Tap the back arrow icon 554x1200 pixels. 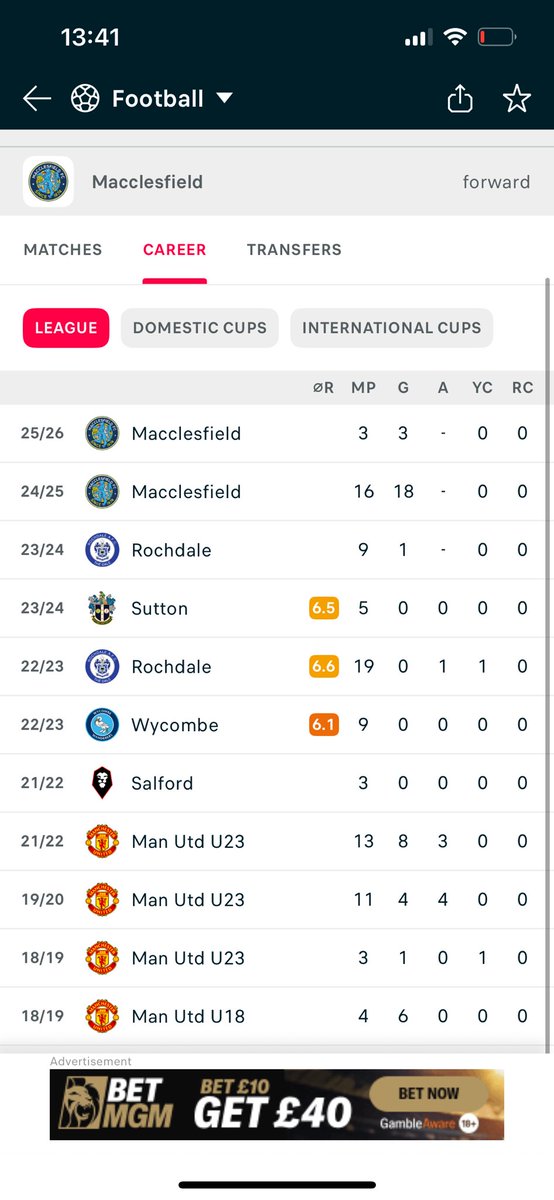pyautogui.click(x=37, y=98)
